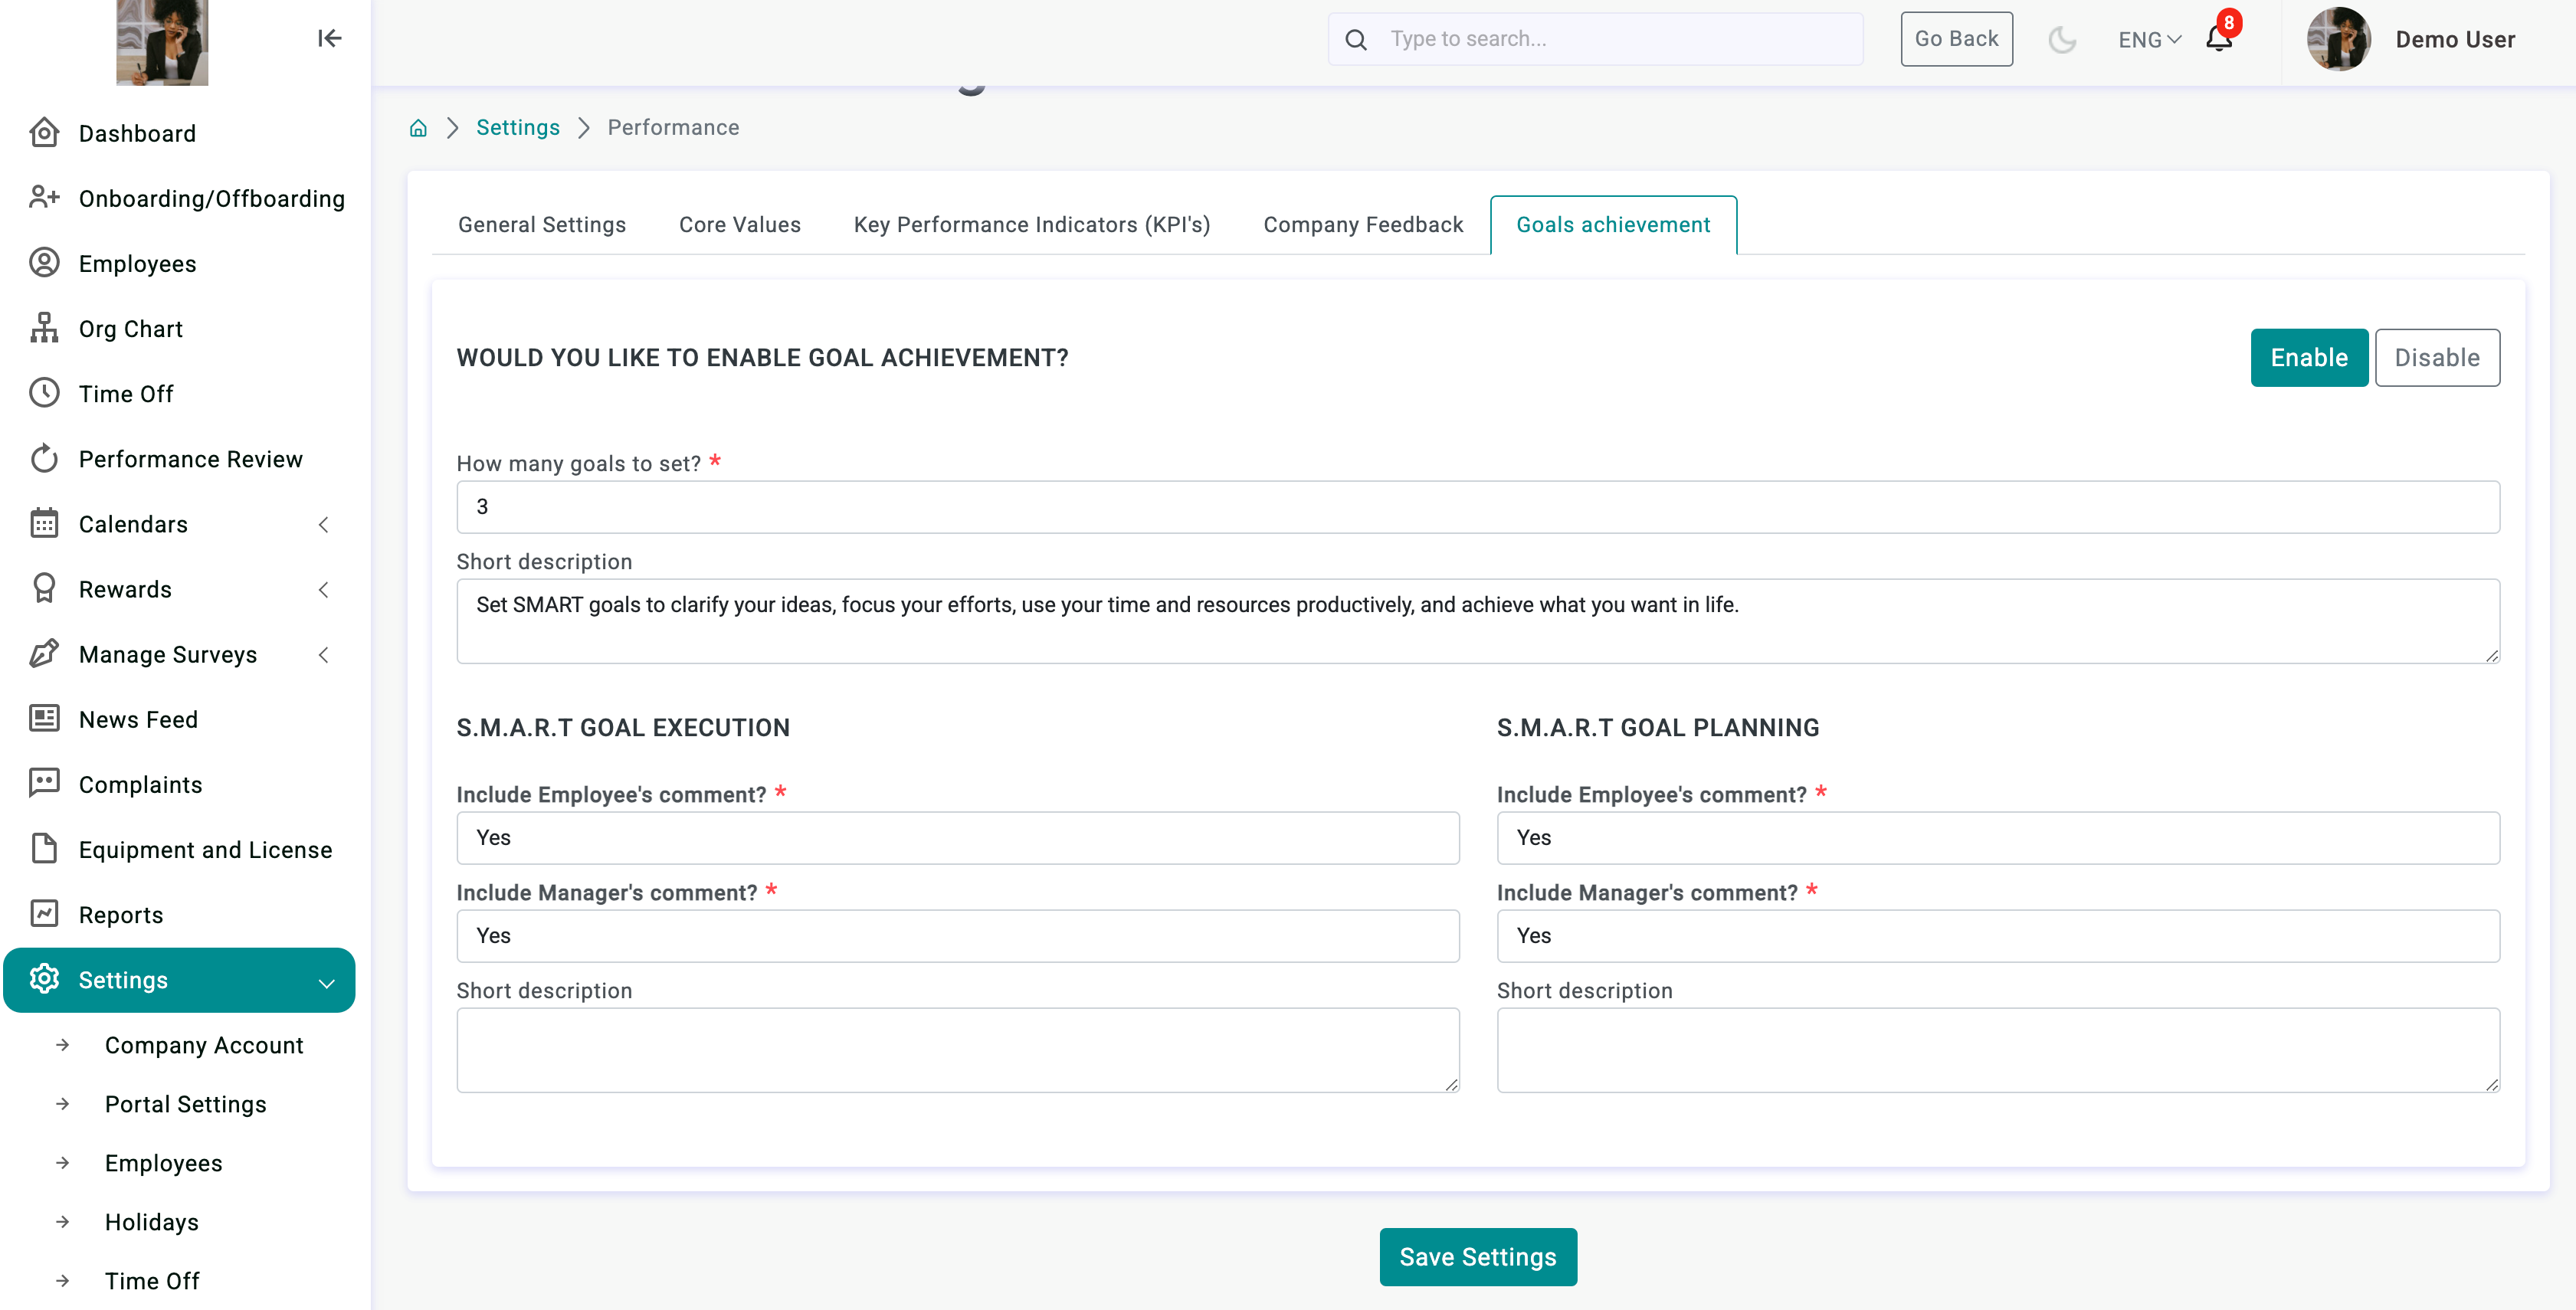Screen dimensions: 2576x1310
Task: Click the company logo photo in sidebar
Action: [162, 42]
